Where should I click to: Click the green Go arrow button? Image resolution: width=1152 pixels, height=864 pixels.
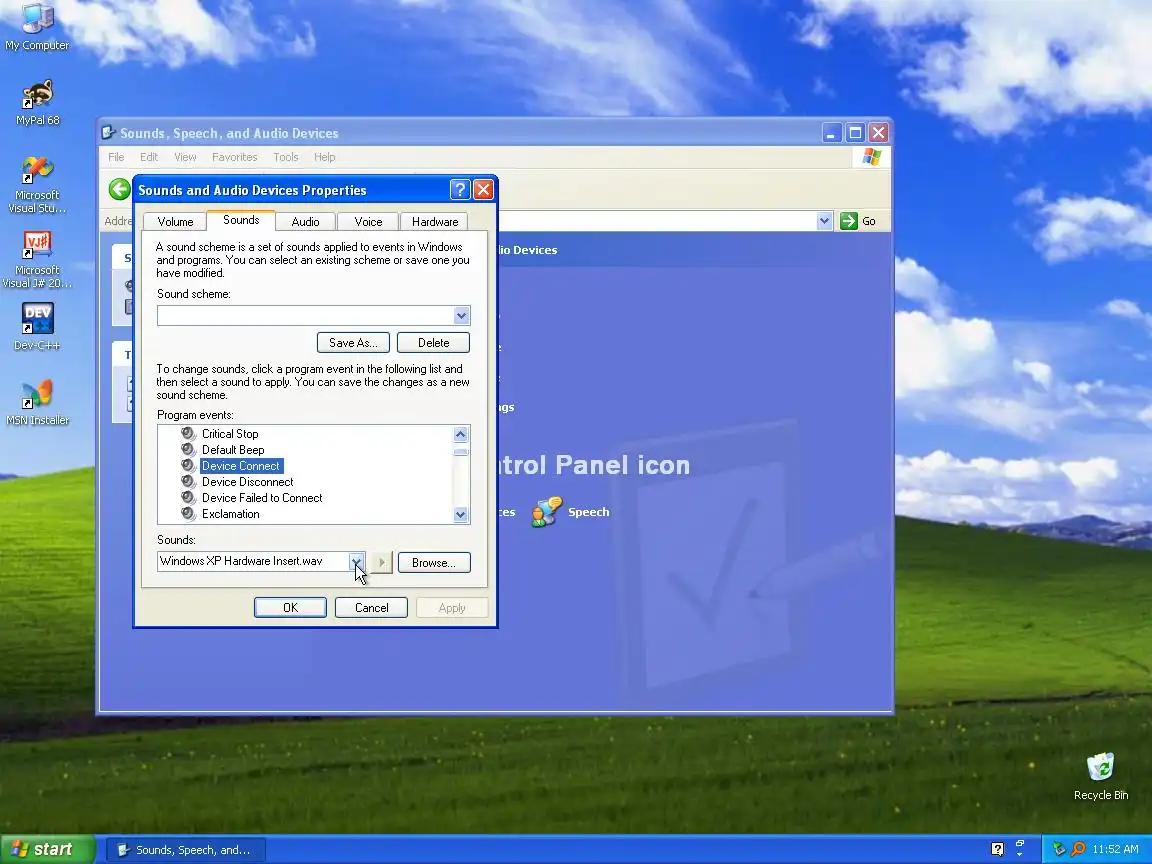tap(849, 220)
